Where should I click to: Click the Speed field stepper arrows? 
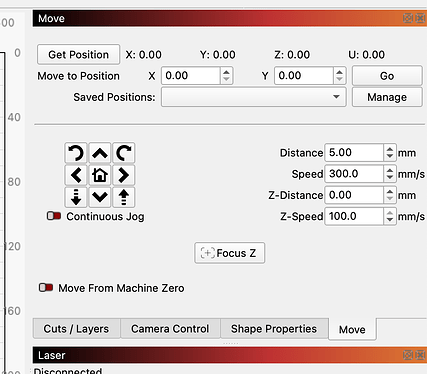click(390, 174)
